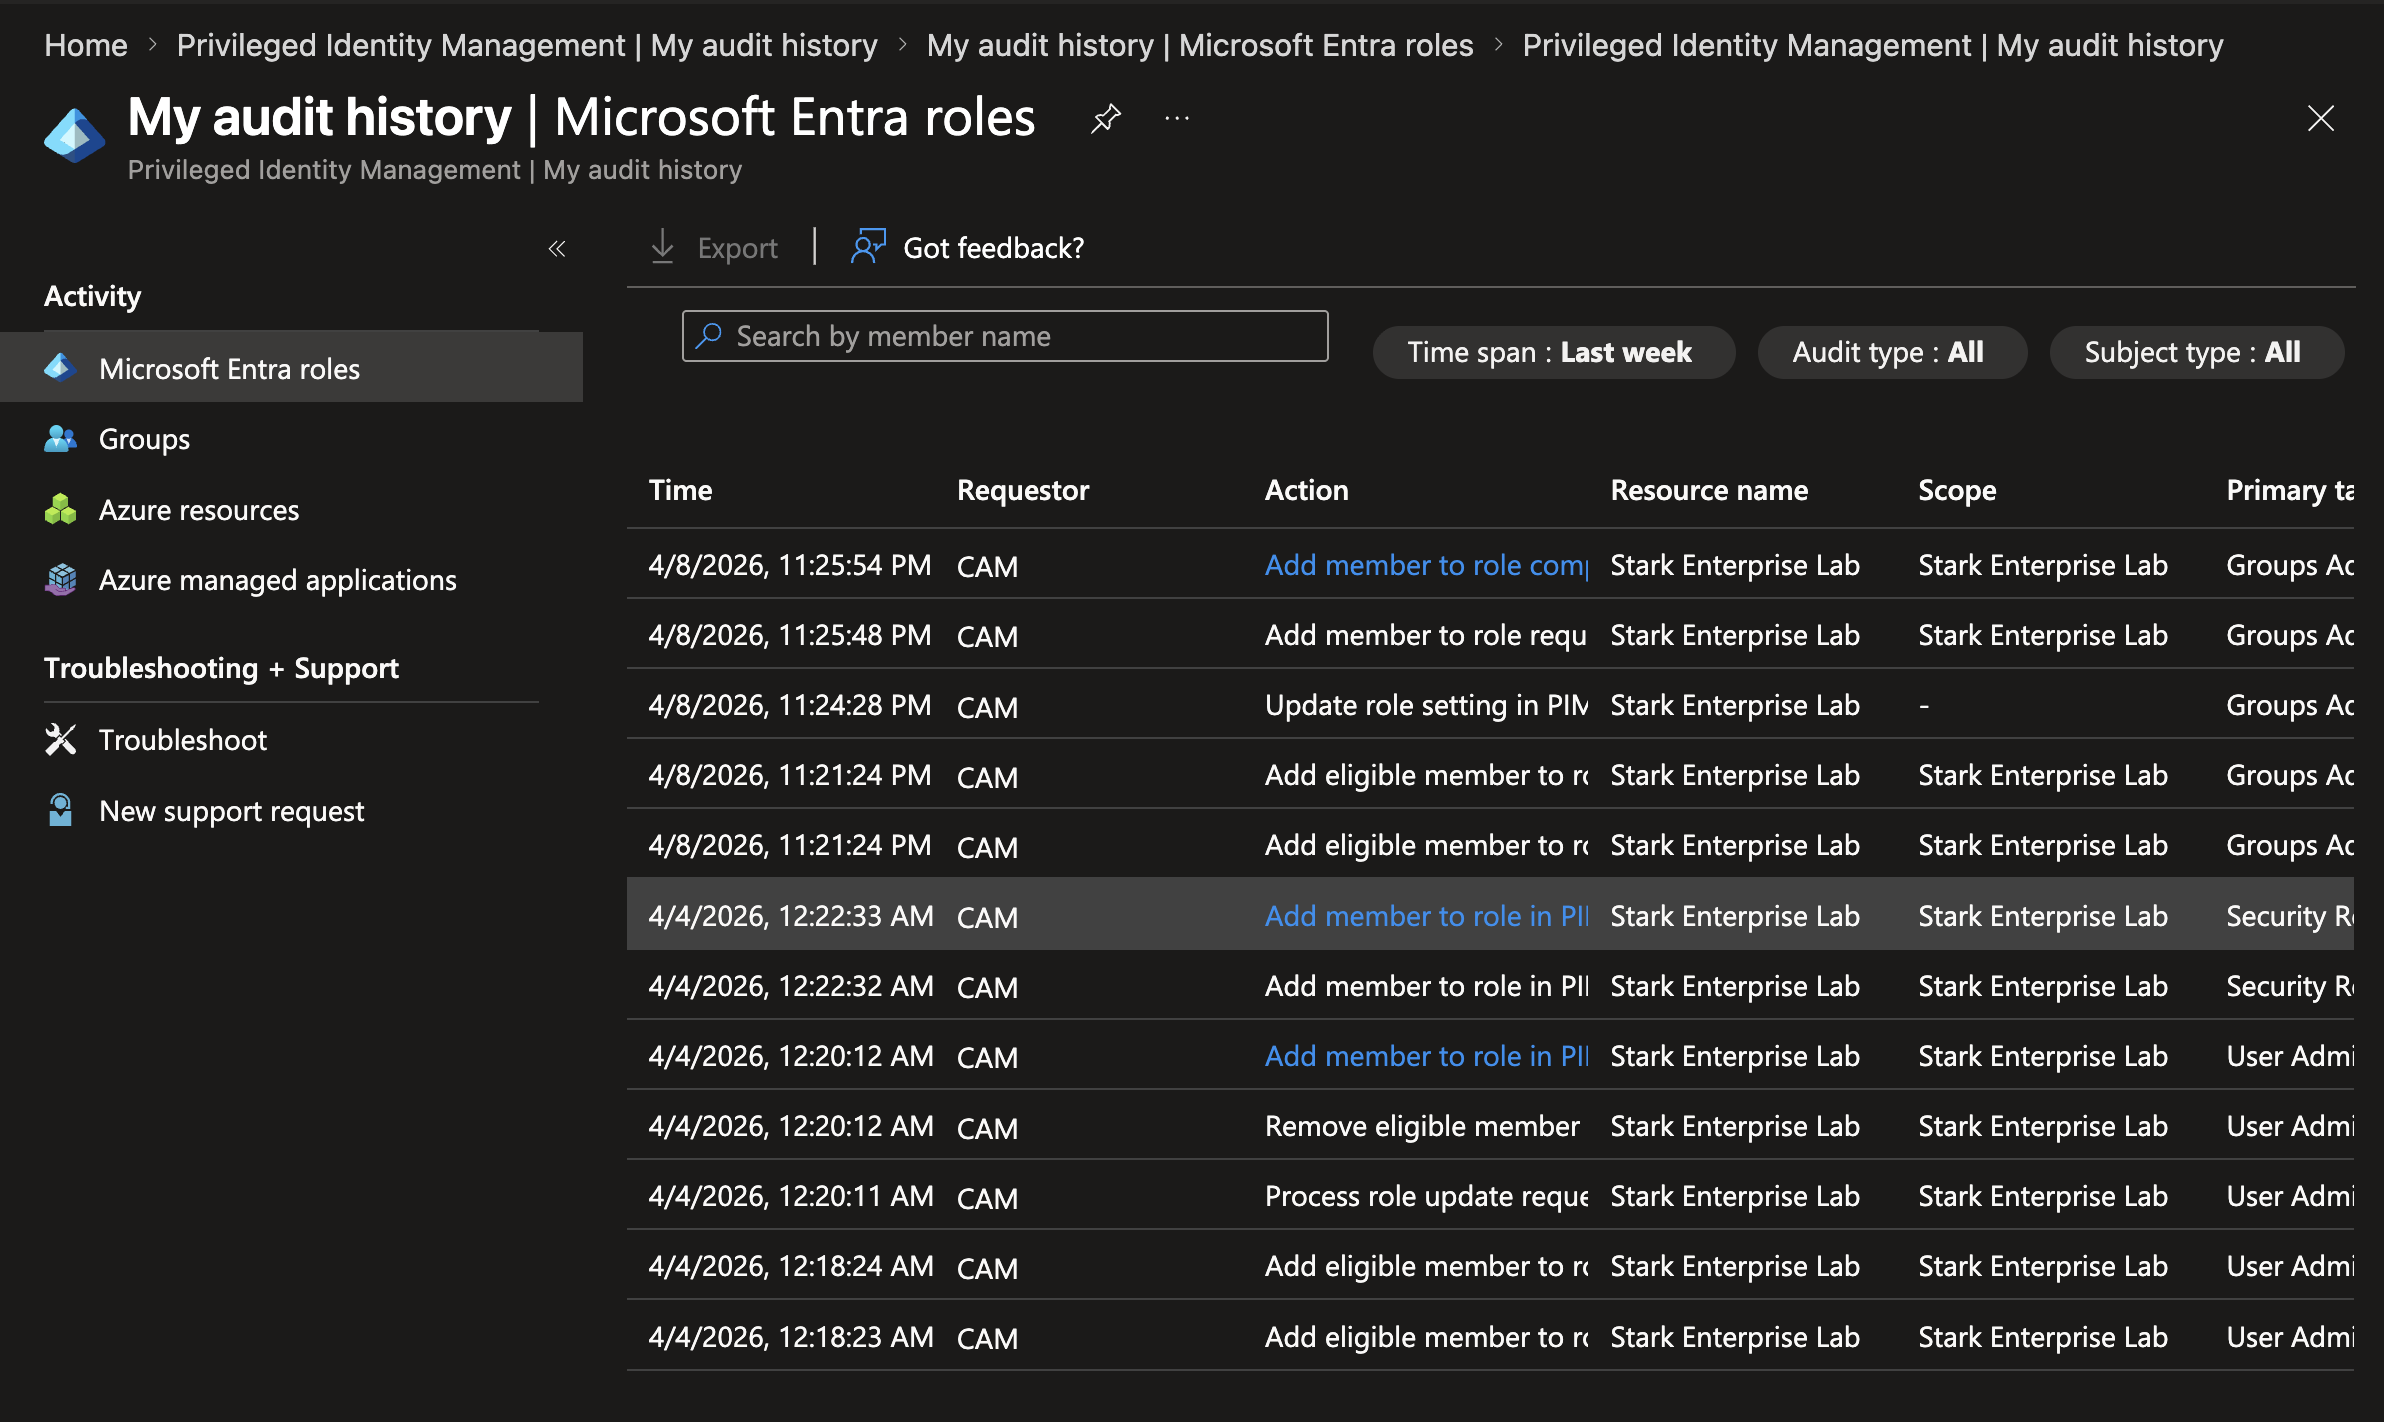Go to Home breadcrumb

[86, 45]
